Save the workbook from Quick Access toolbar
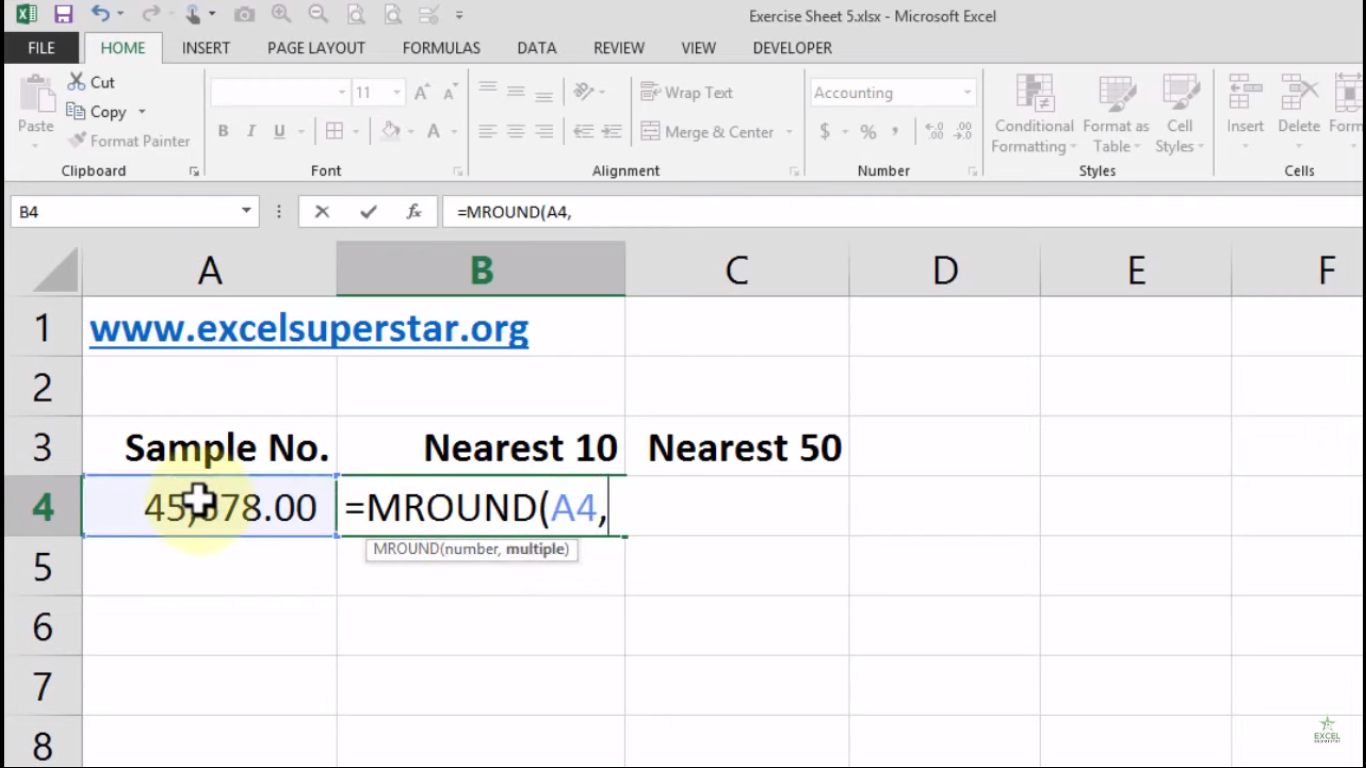1366x768 pixels. (63, 14)
